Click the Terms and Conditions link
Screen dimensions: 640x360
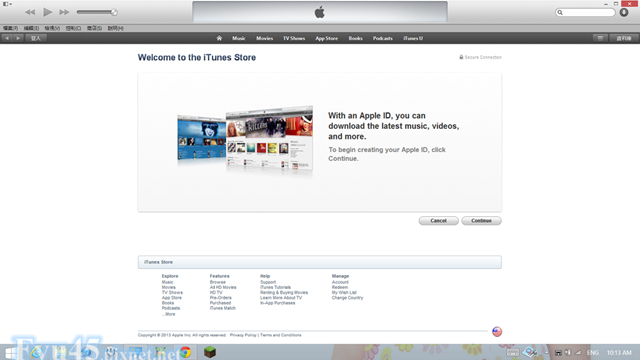[x=281, y=335]
